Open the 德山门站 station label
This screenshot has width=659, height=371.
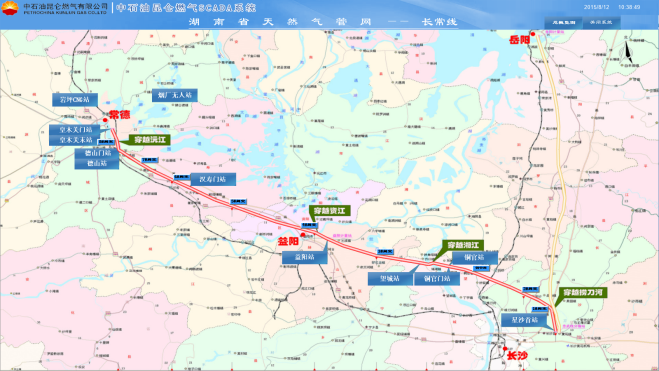point(97,153)
